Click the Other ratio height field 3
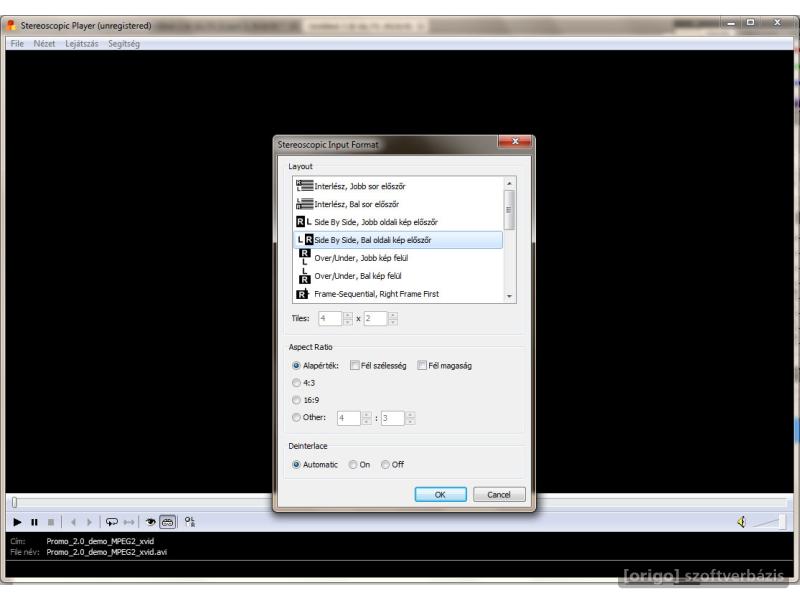Image resolution: width=800 pixels, height=600 pixels. [392, 418]
